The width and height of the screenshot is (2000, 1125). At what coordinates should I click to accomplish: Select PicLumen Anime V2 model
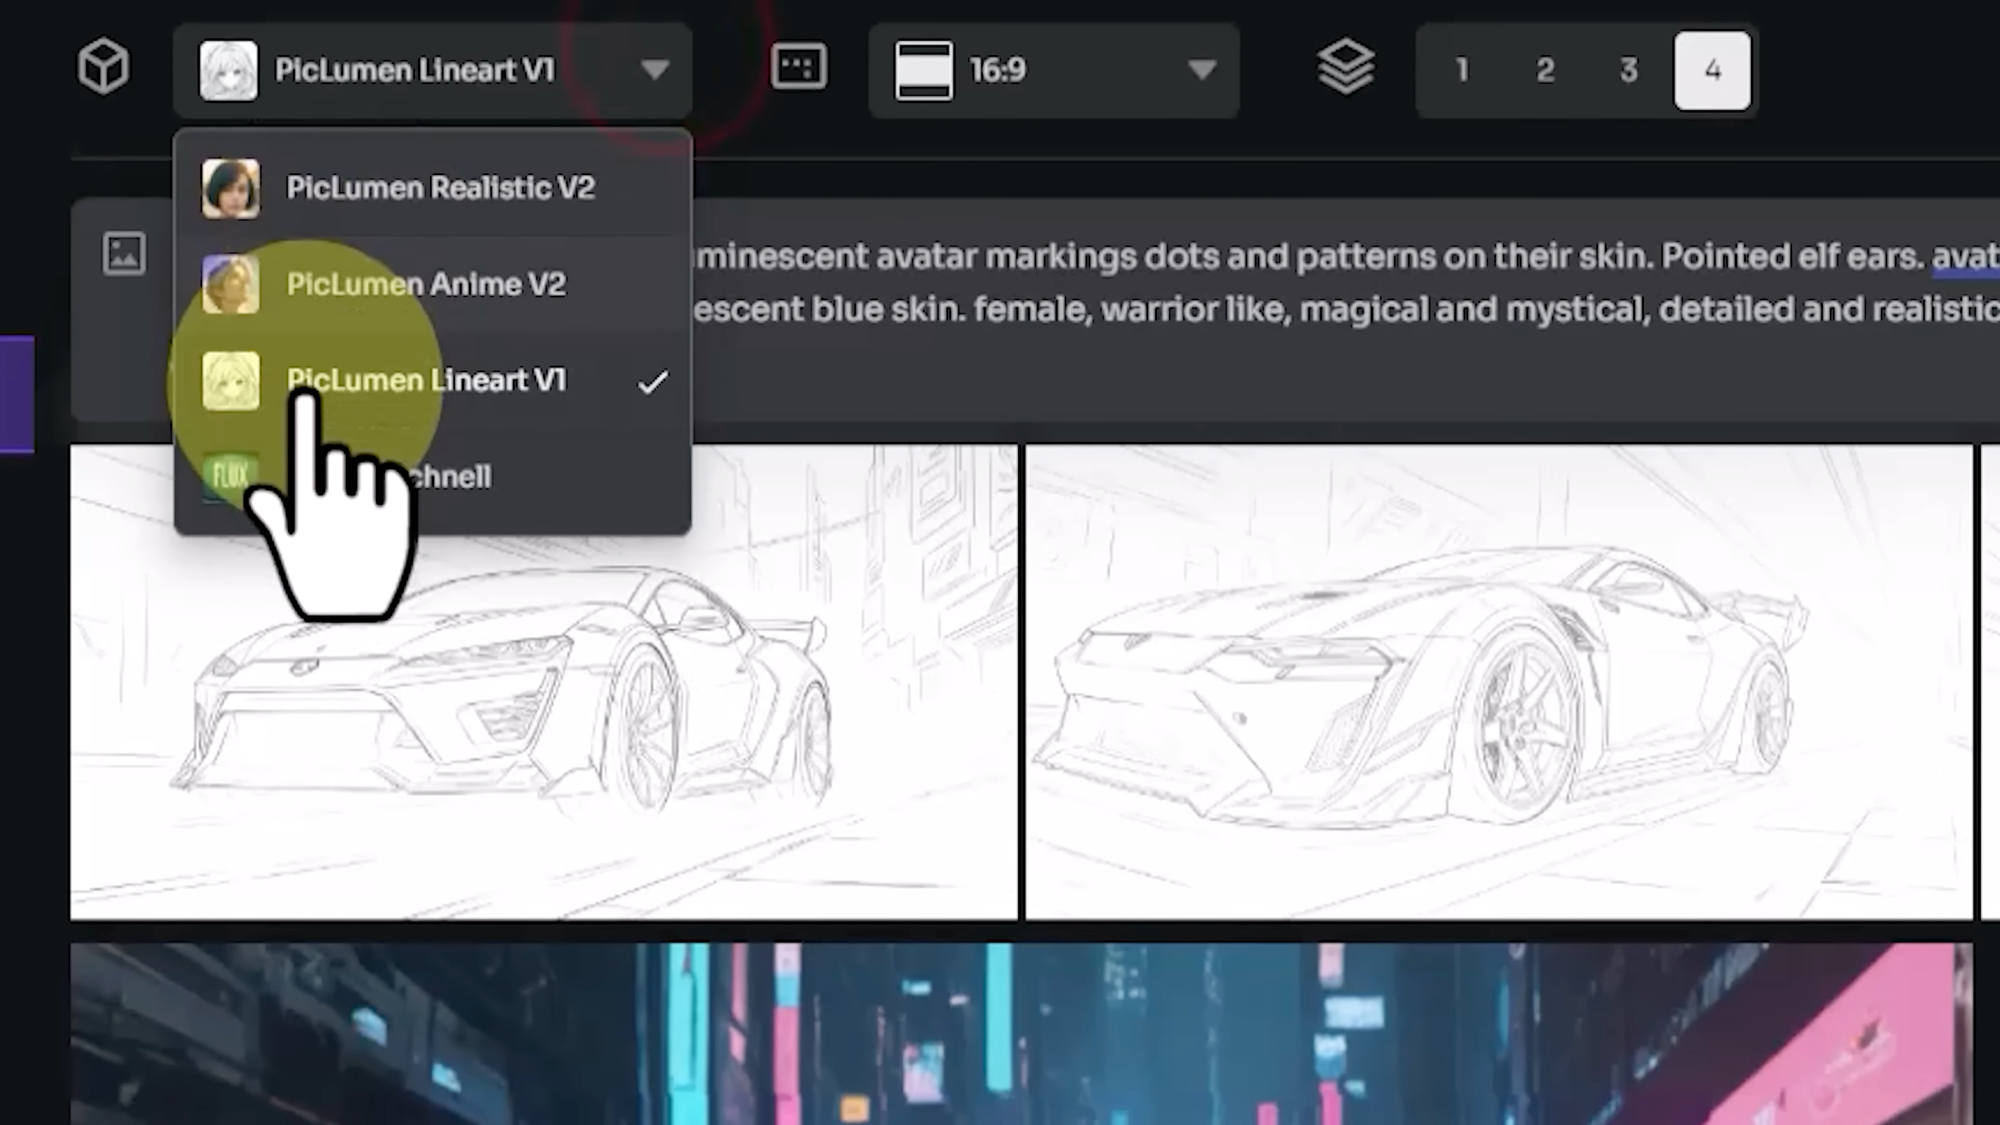pyautogui.click(x=432, y=284)
